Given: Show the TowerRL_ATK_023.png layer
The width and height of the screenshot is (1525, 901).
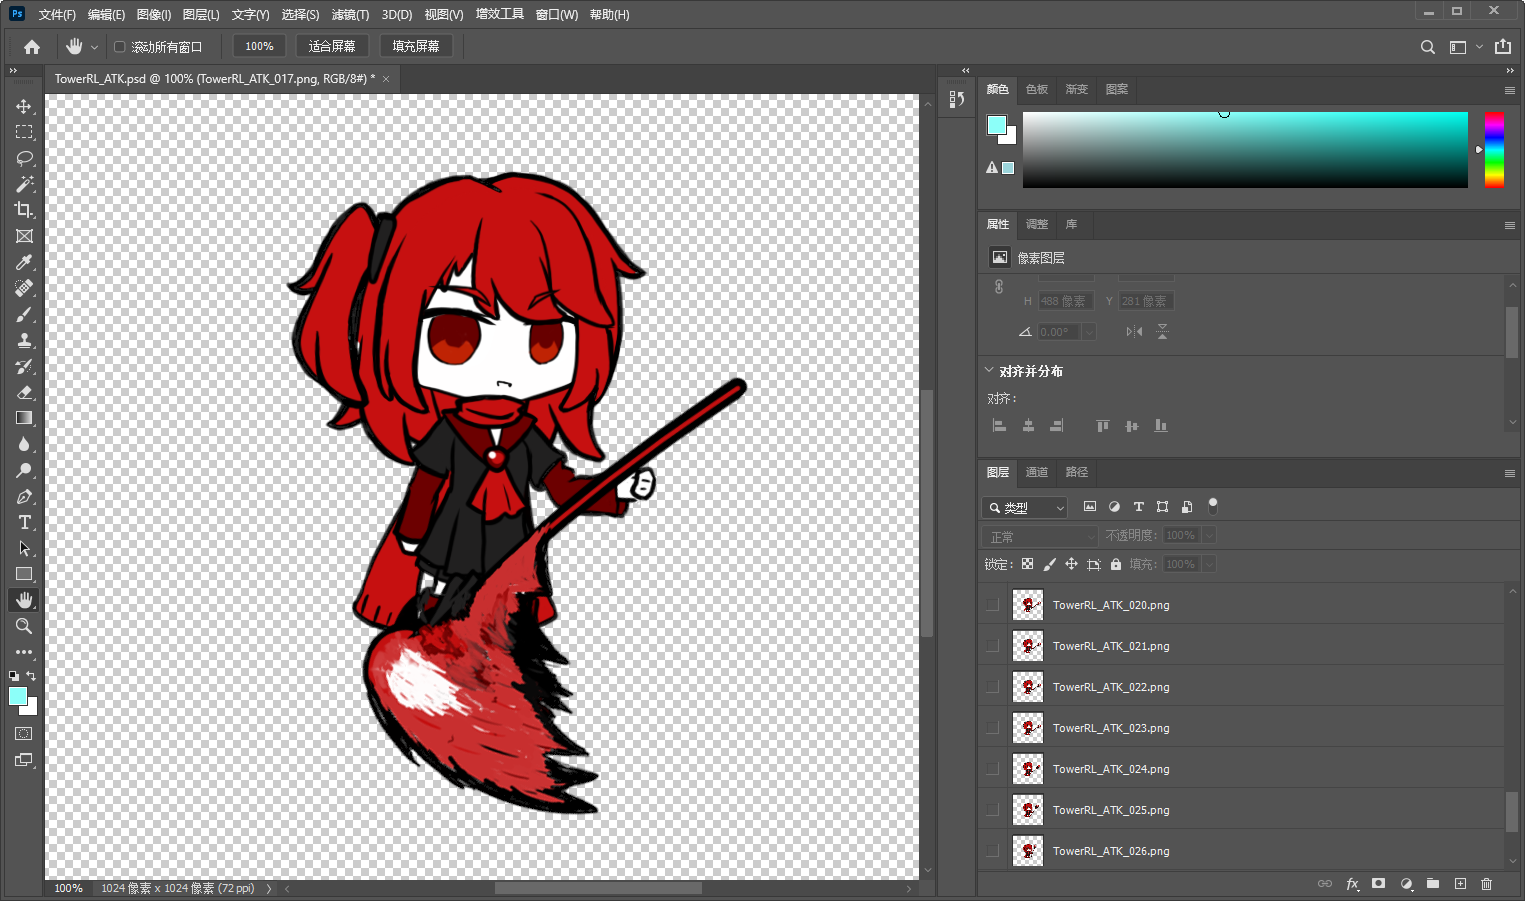Looking at the screenshot, I should pos(992,728).
